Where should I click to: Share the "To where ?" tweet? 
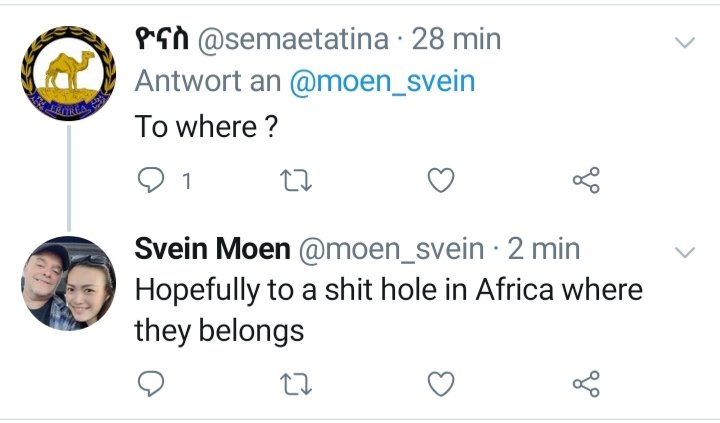click(x=586, y=180)
